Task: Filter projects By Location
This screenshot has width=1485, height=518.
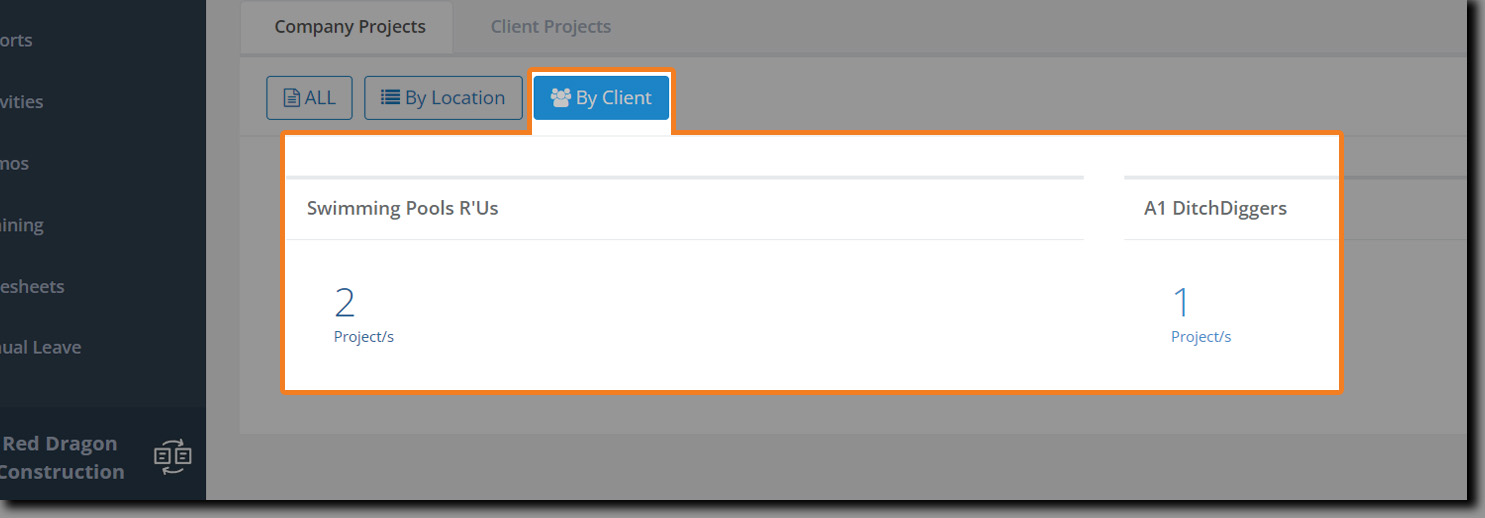Action: pos(443,98)
